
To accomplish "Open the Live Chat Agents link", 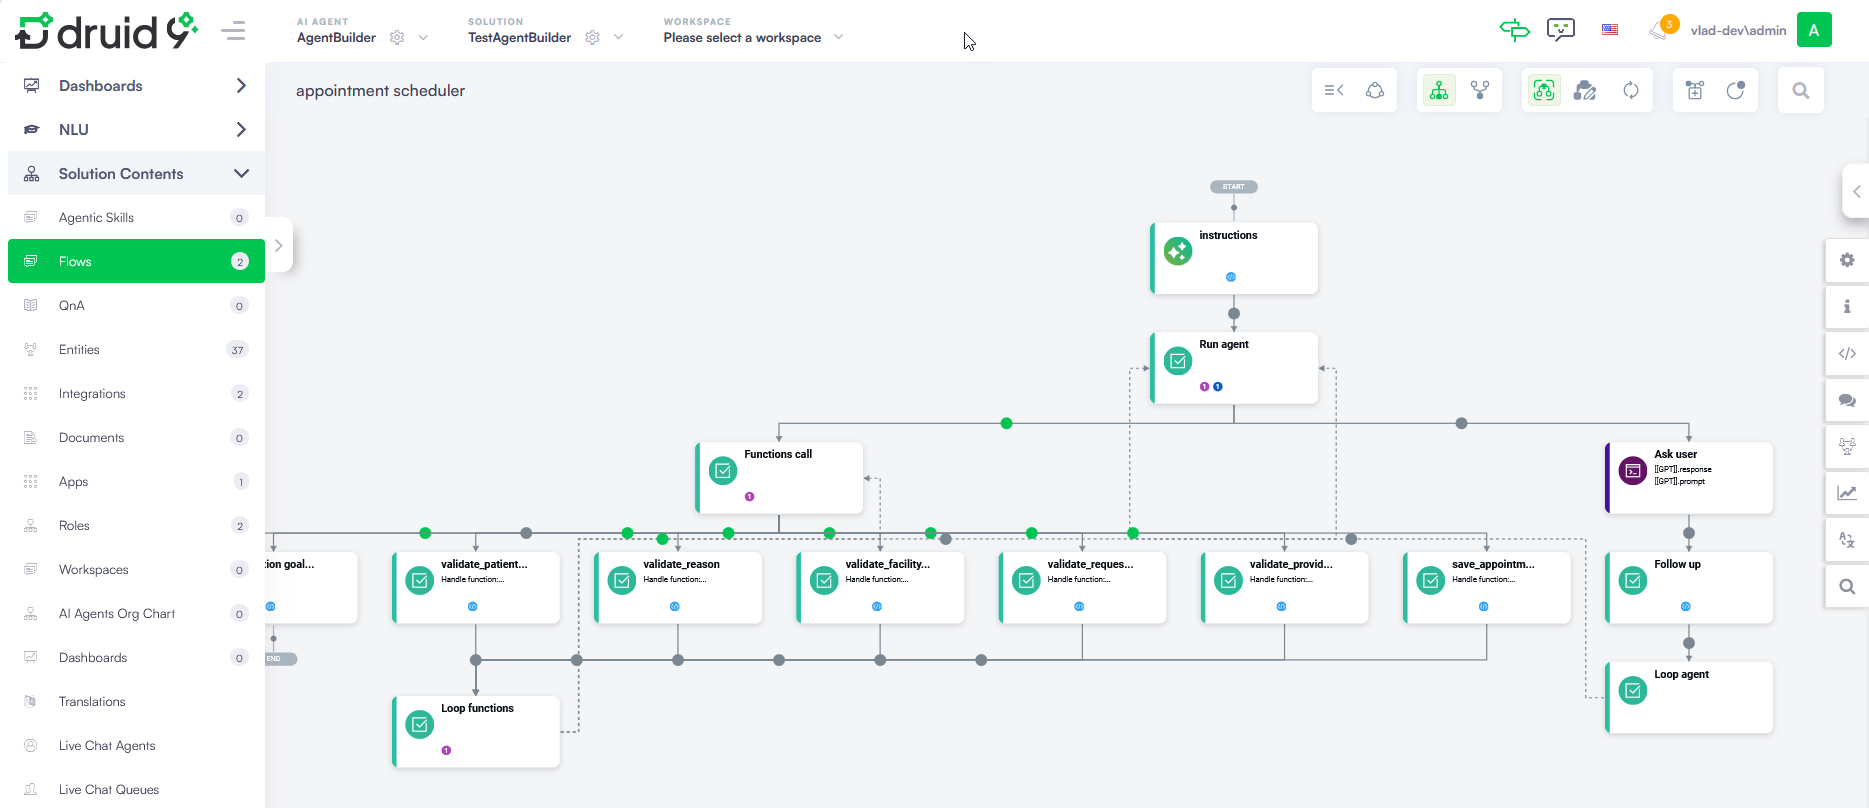I will click(x=107, y=746).
